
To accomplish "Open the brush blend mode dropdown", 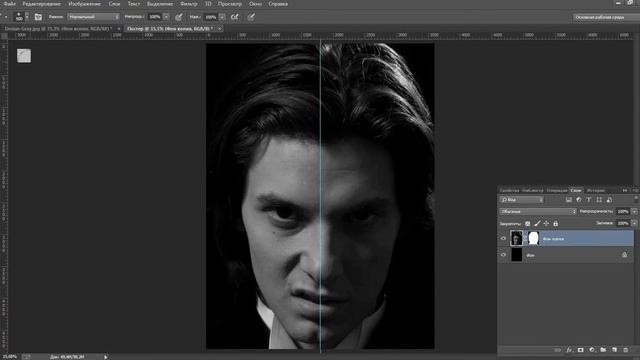I will [93, 17].
